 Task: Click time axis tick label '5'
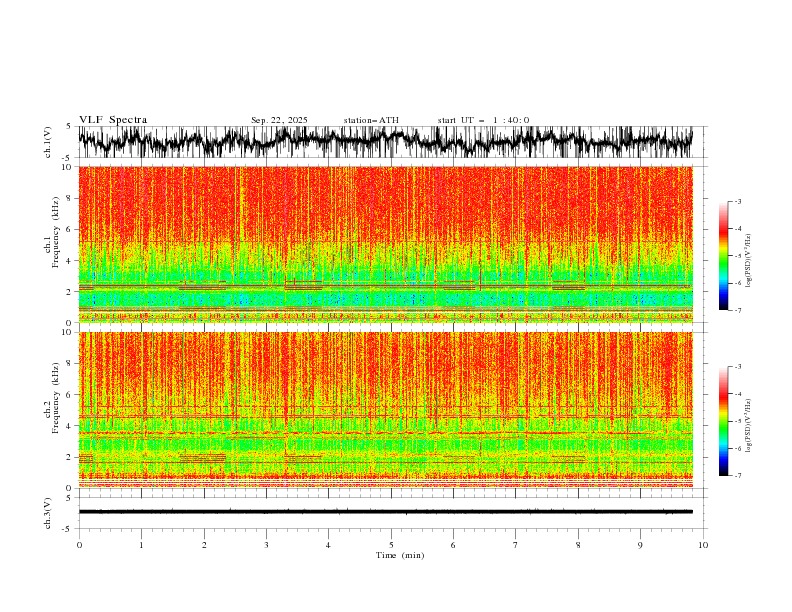coord(391,545)
